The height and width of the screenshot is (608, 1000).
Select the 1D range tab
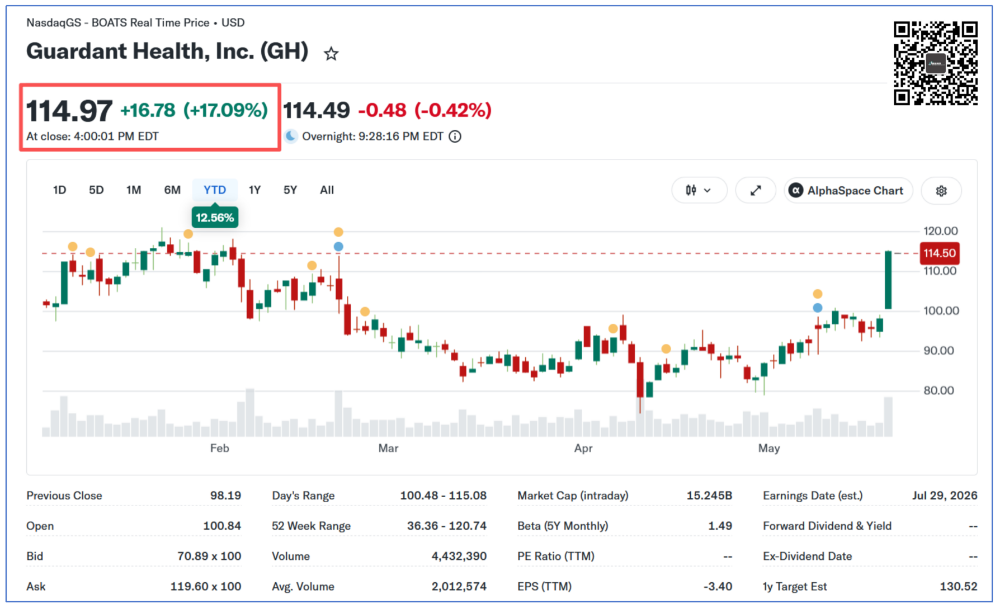point(59,189)
